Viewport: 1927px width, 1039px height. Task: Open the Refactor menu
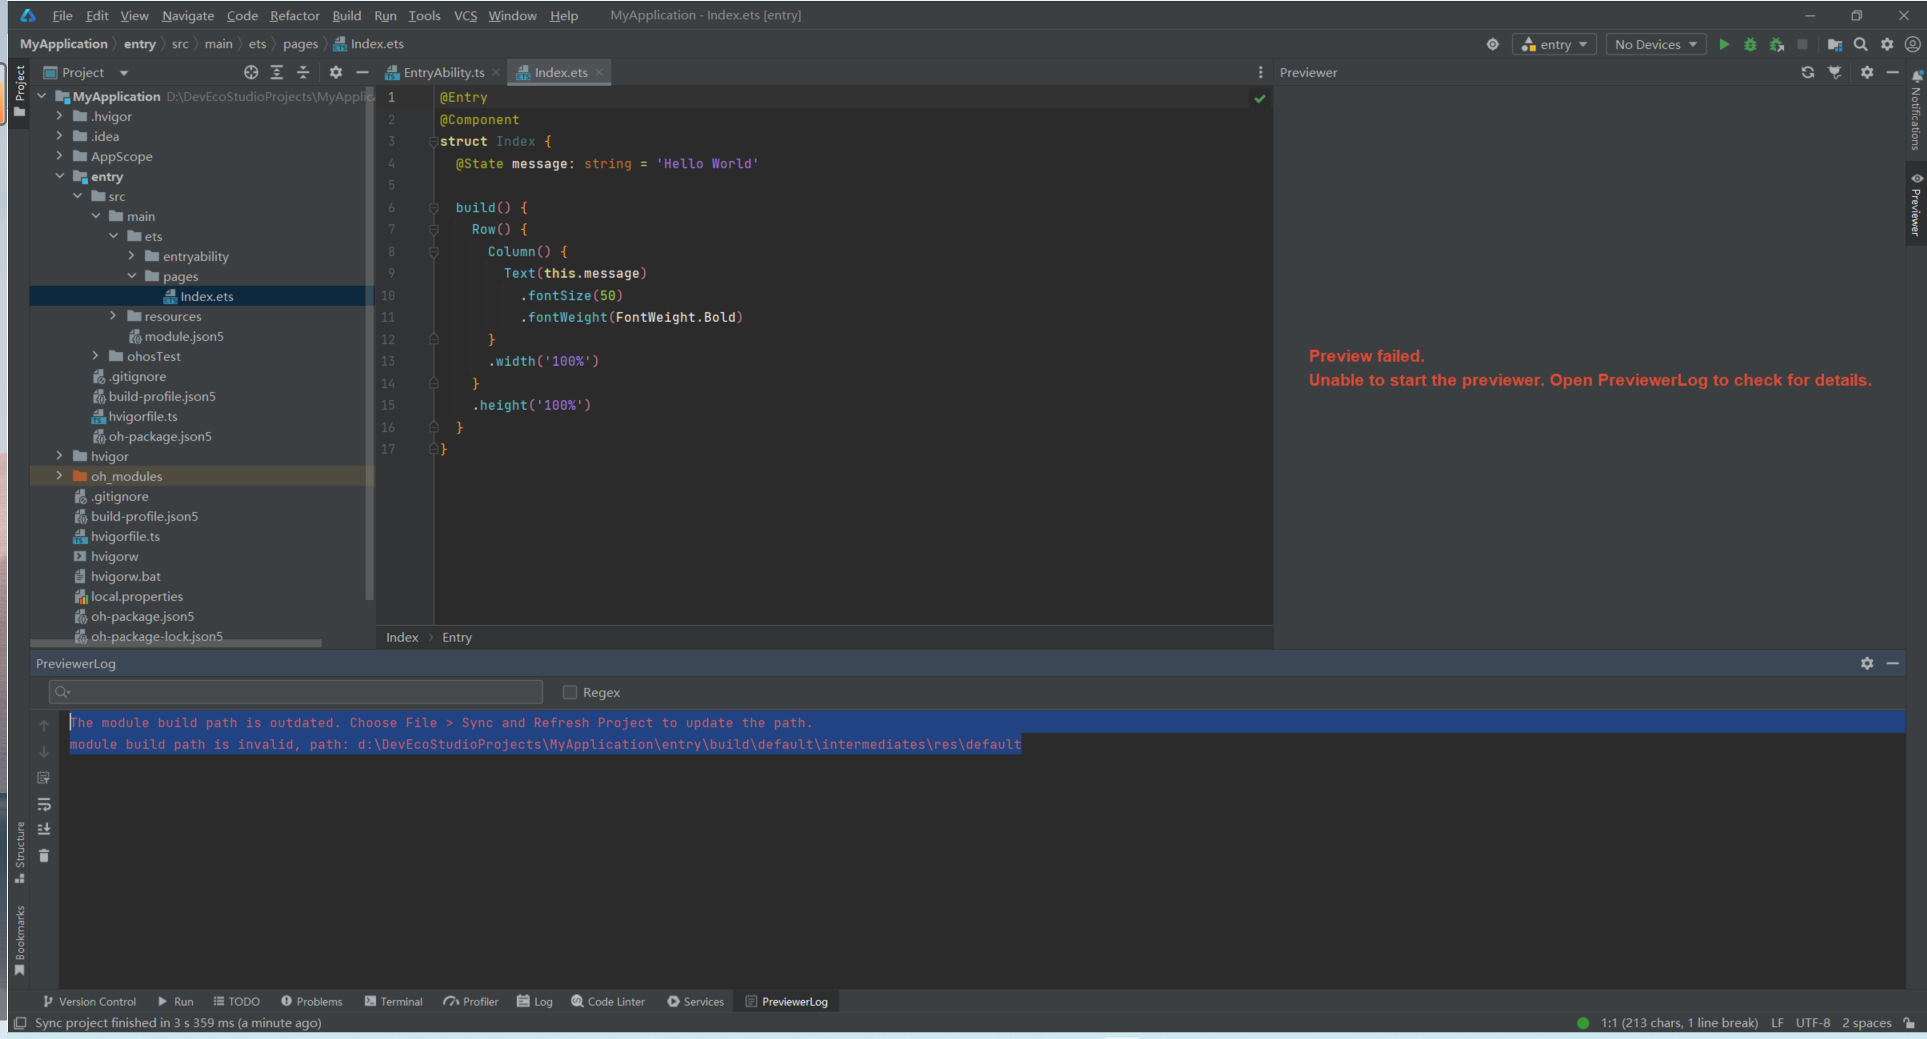(x=295, y=15)
